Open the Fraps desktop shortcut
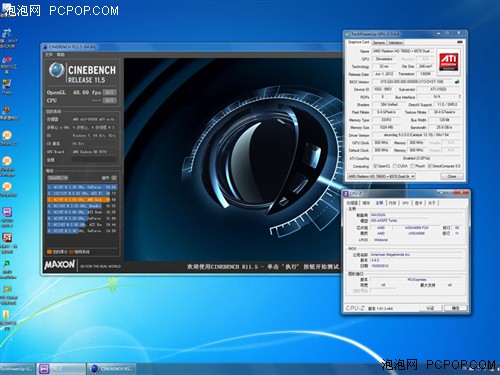 pyautogui.click(x=7, y=86)
